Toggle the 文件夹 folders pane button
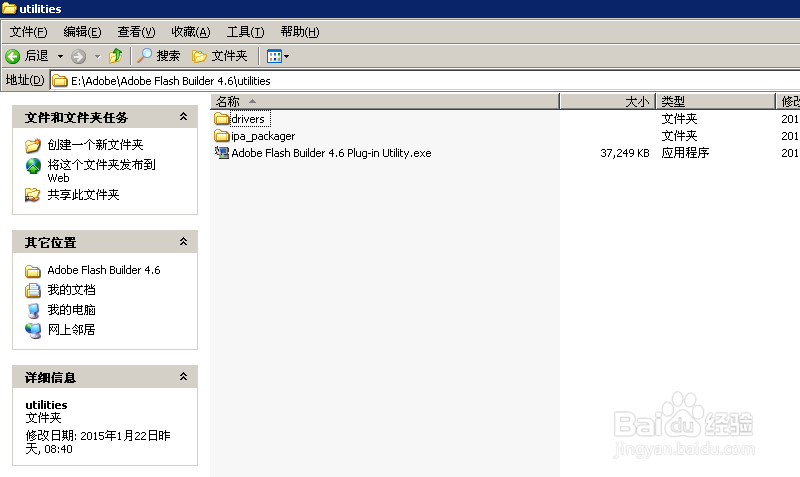 click(x=219, y=56)
